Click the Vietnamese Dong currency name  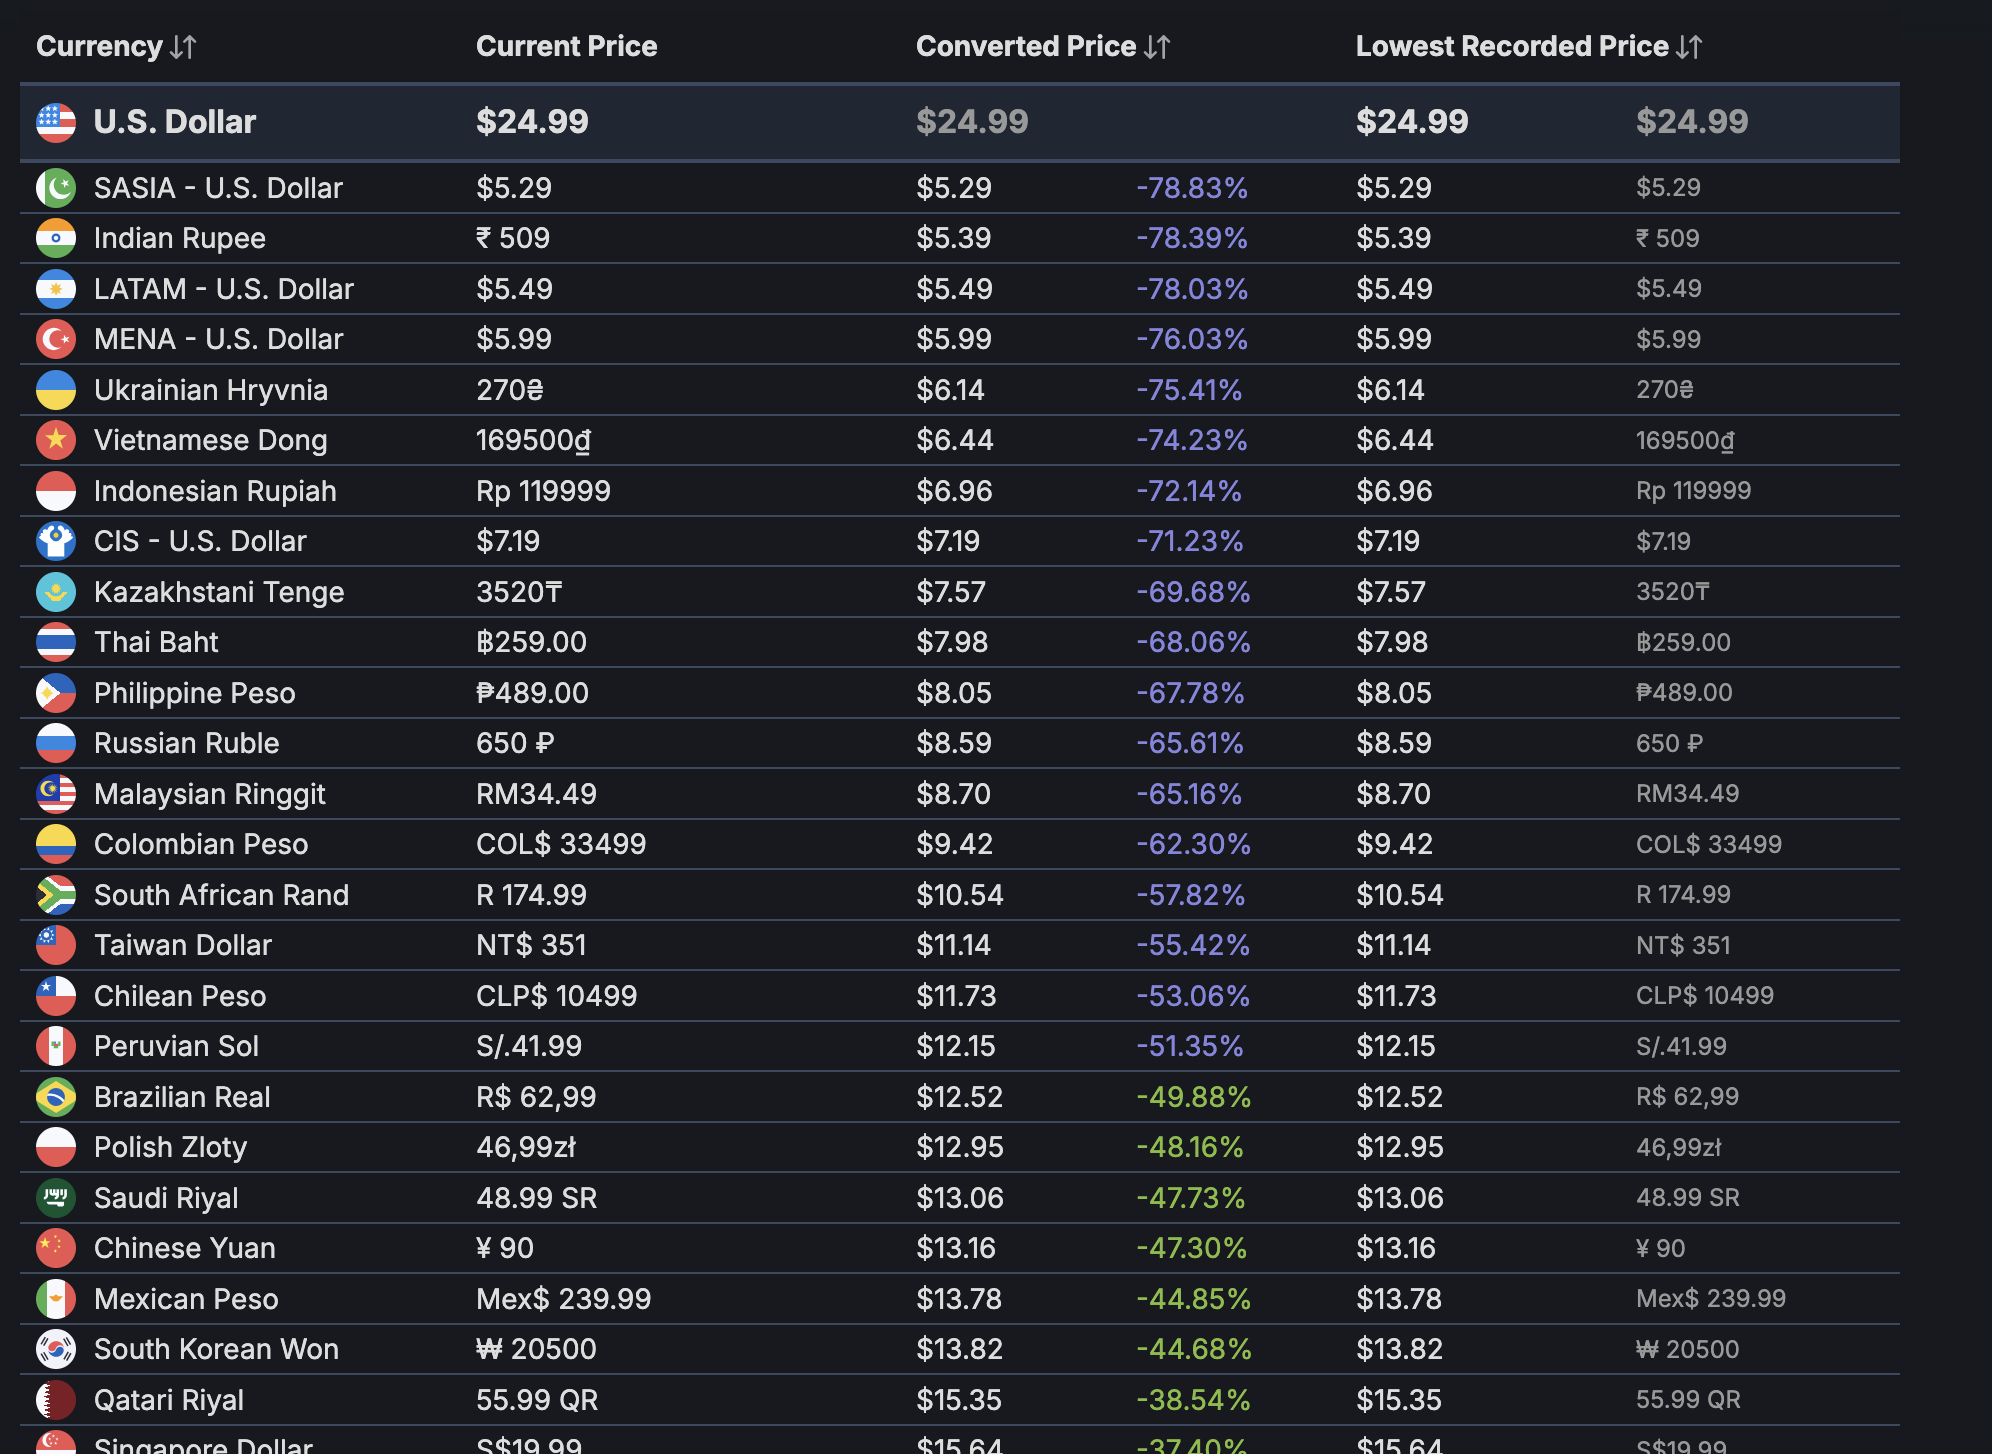pos(210,440)
